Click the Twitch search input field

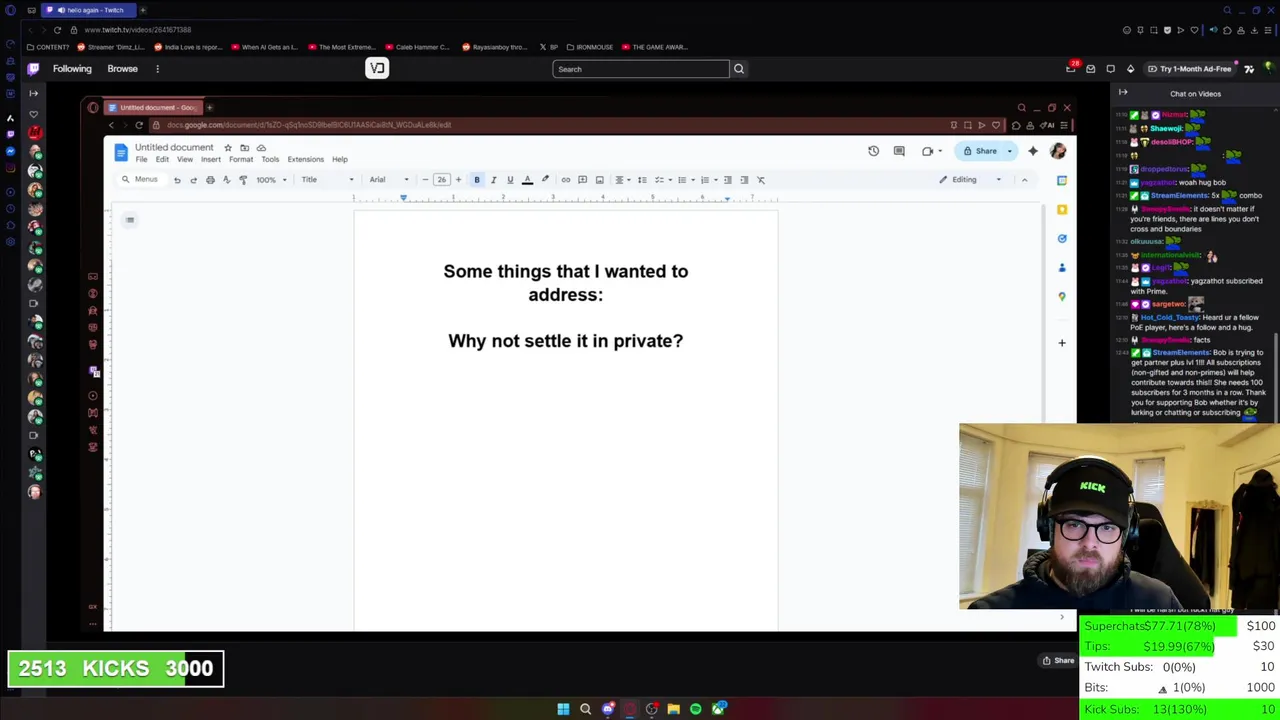tap(641, 69)
